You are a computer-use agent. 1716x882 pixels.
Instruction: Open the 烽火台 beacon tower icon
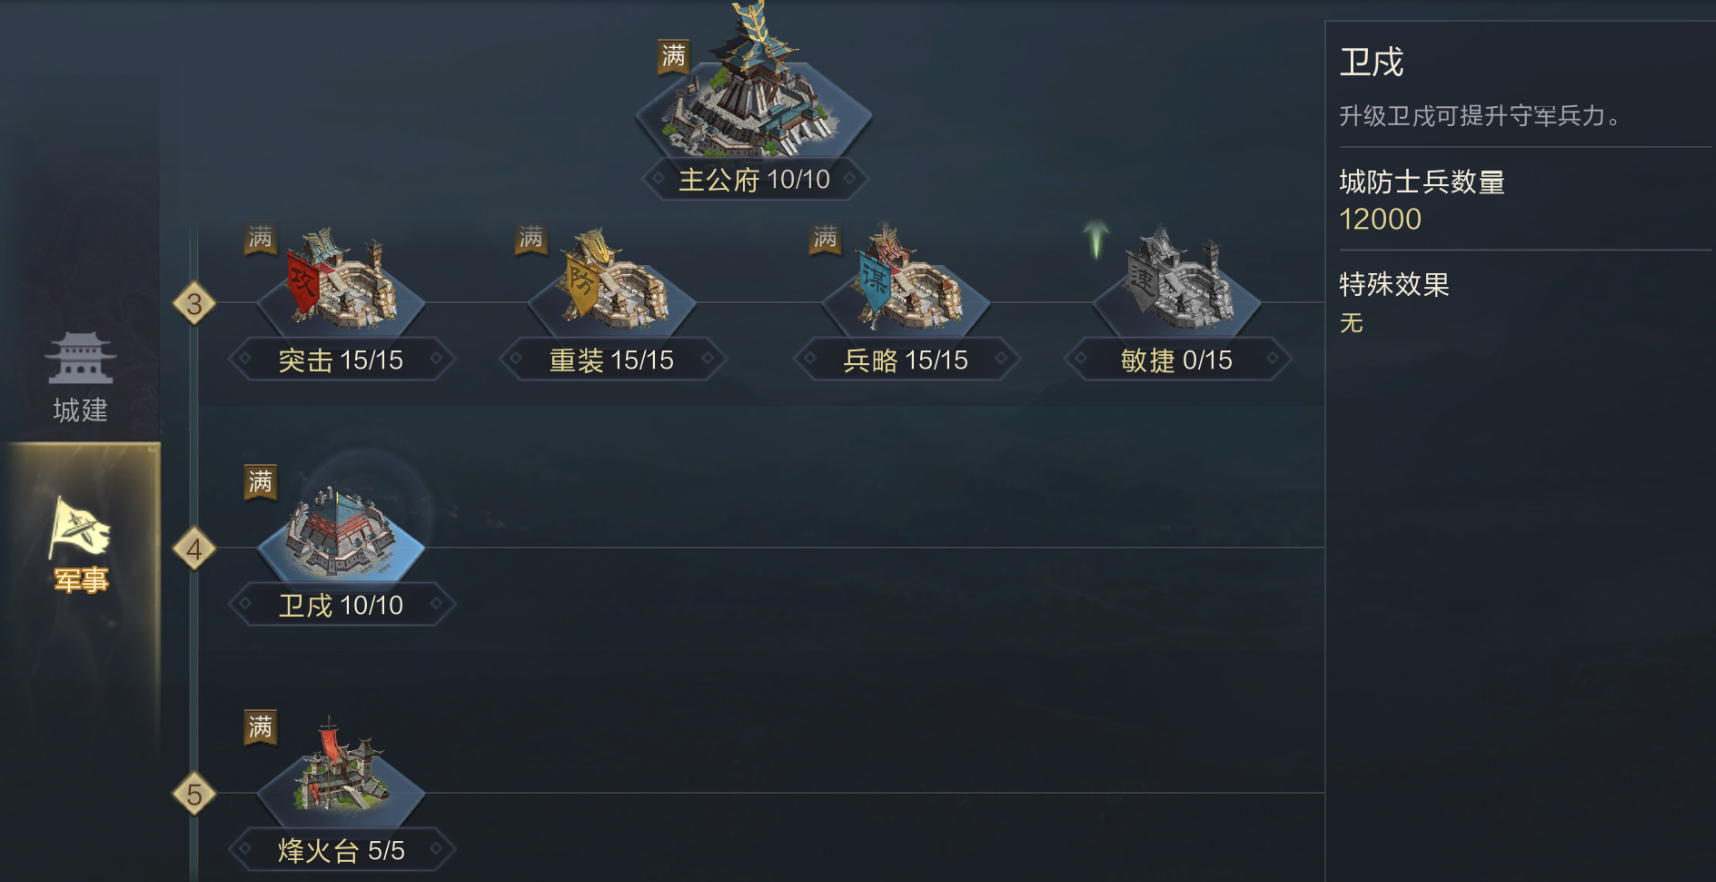(x=341, y=772)
